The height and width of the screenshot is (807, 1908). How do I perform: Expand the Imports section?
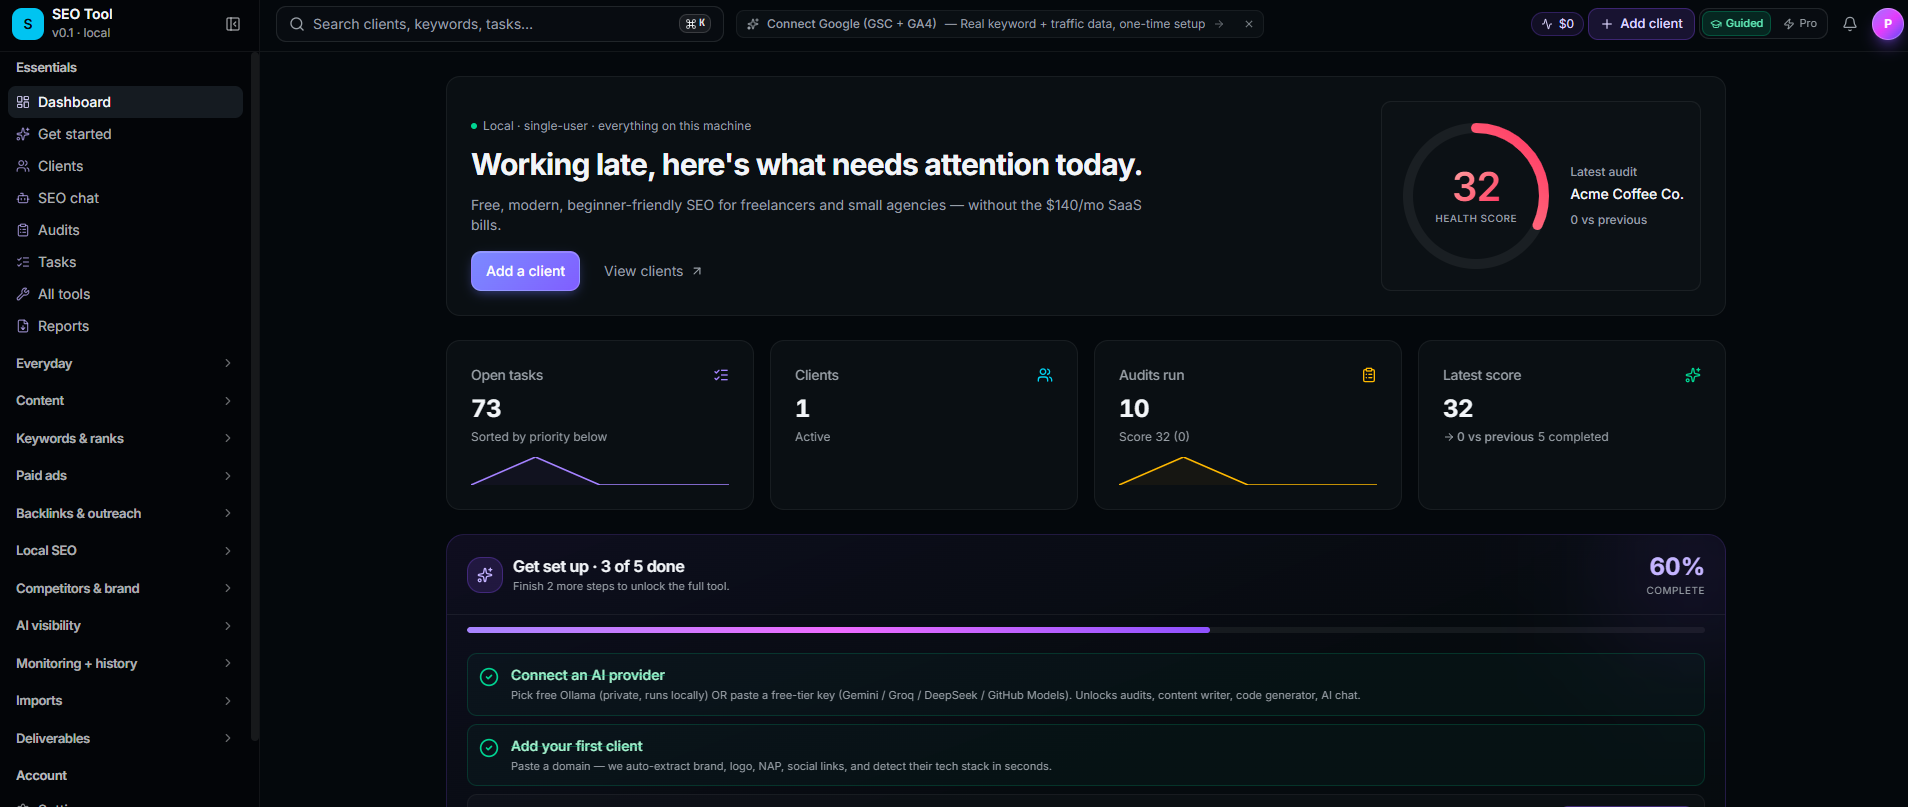tap(125, 701)
